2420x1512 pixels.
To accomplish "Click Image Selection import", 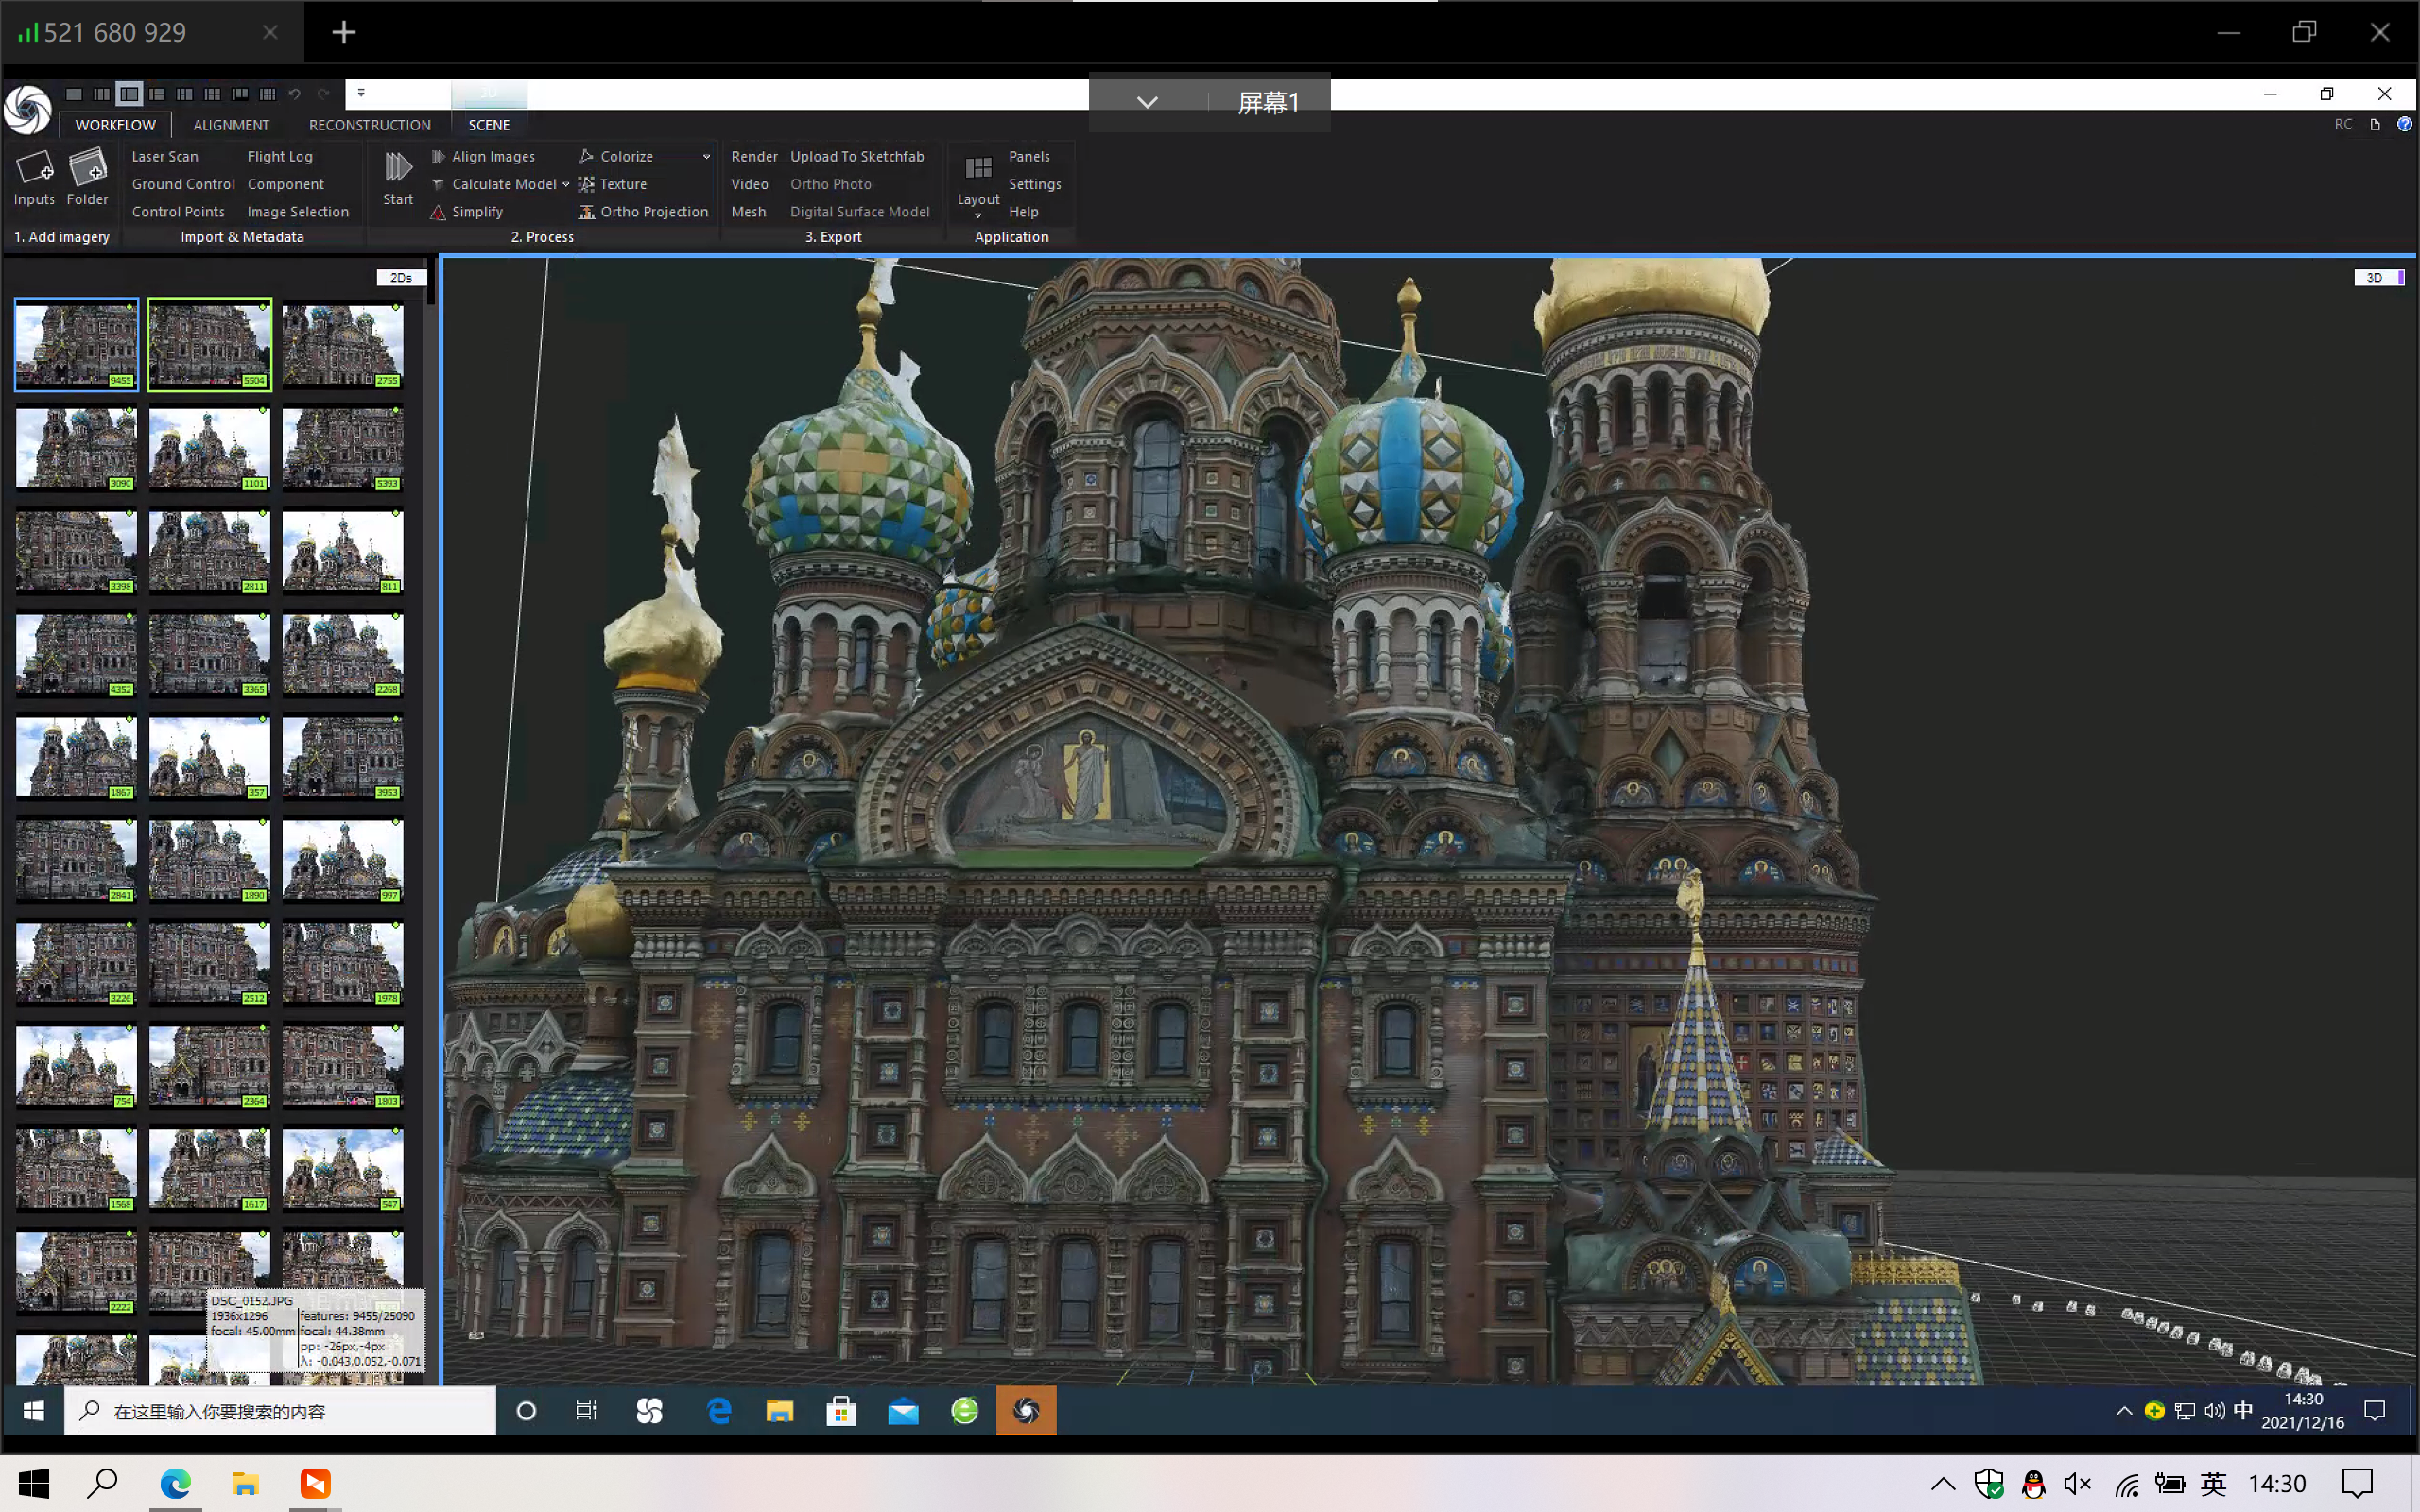I will click(x=298, y=212).
